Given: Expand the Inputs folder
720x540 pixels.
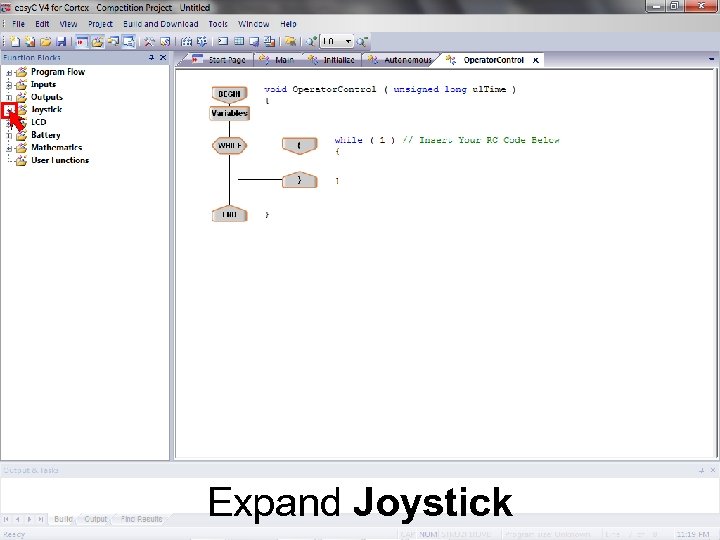Looking at the screenshot, I should (x=9, y=85).
